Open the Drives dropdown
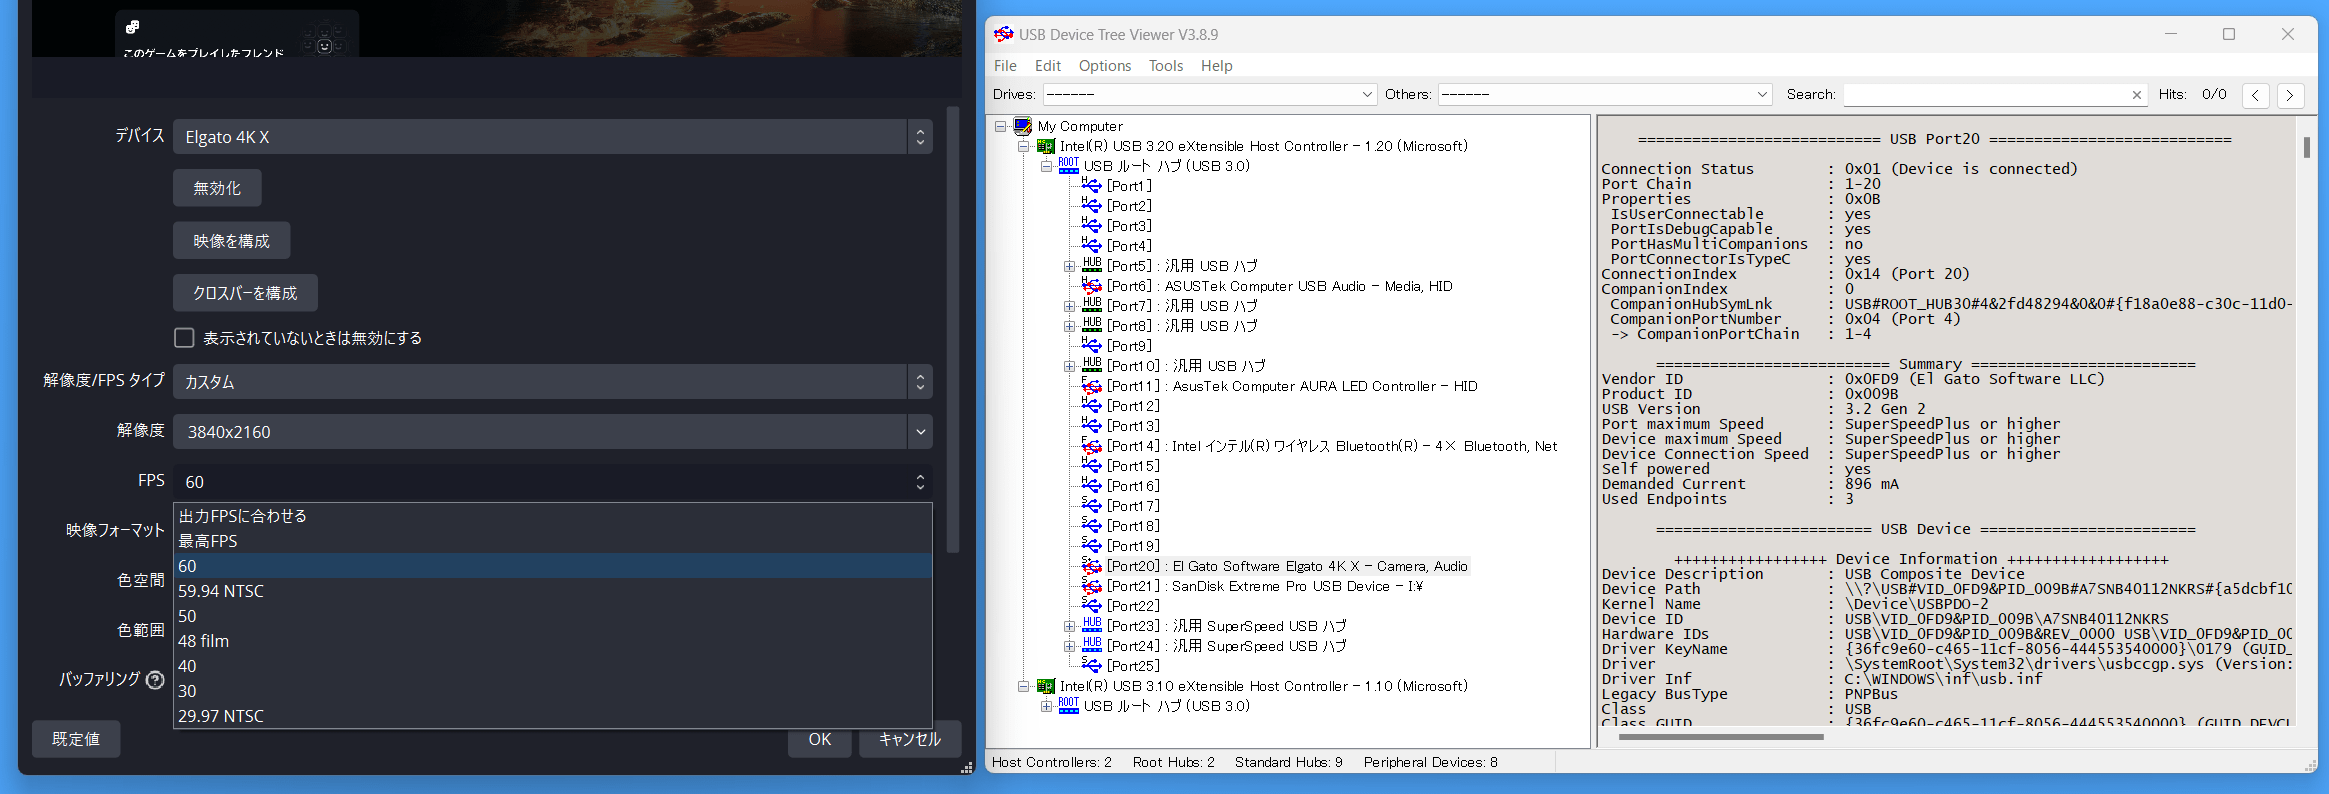The width and height of the screenshot is (2329, 794). pyautogui.click(x=1210, y=94)
